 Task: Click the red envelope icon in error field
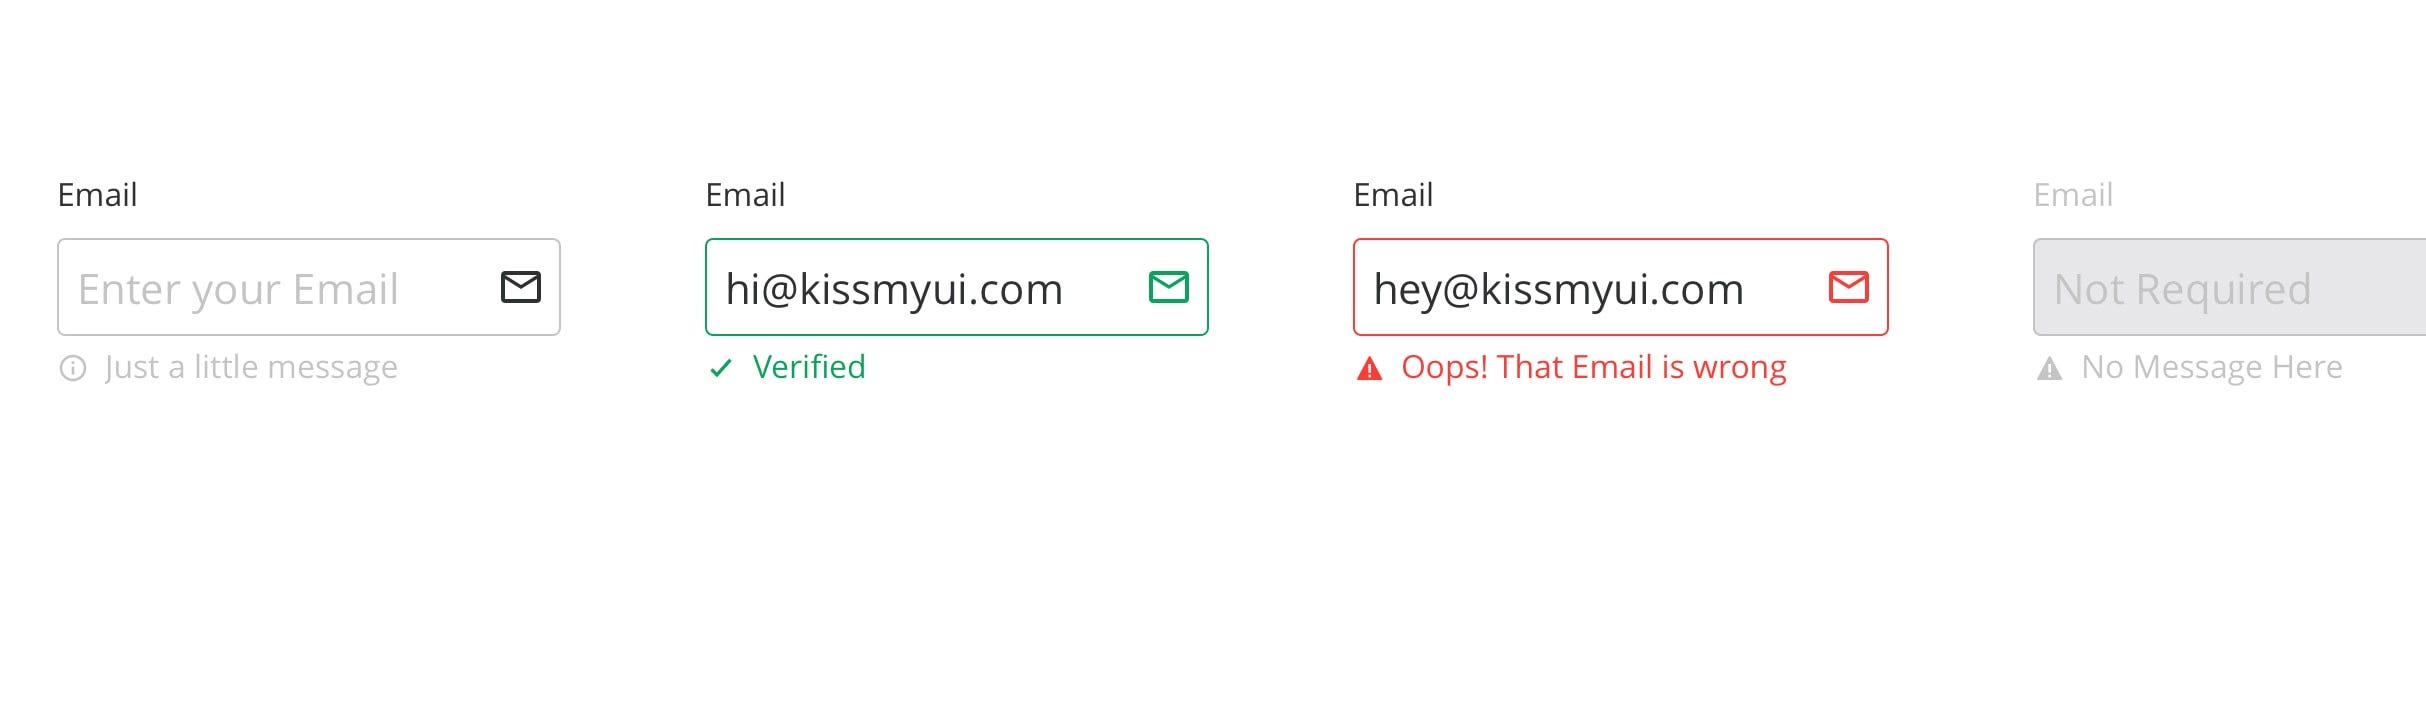(x=1849, y=287)
